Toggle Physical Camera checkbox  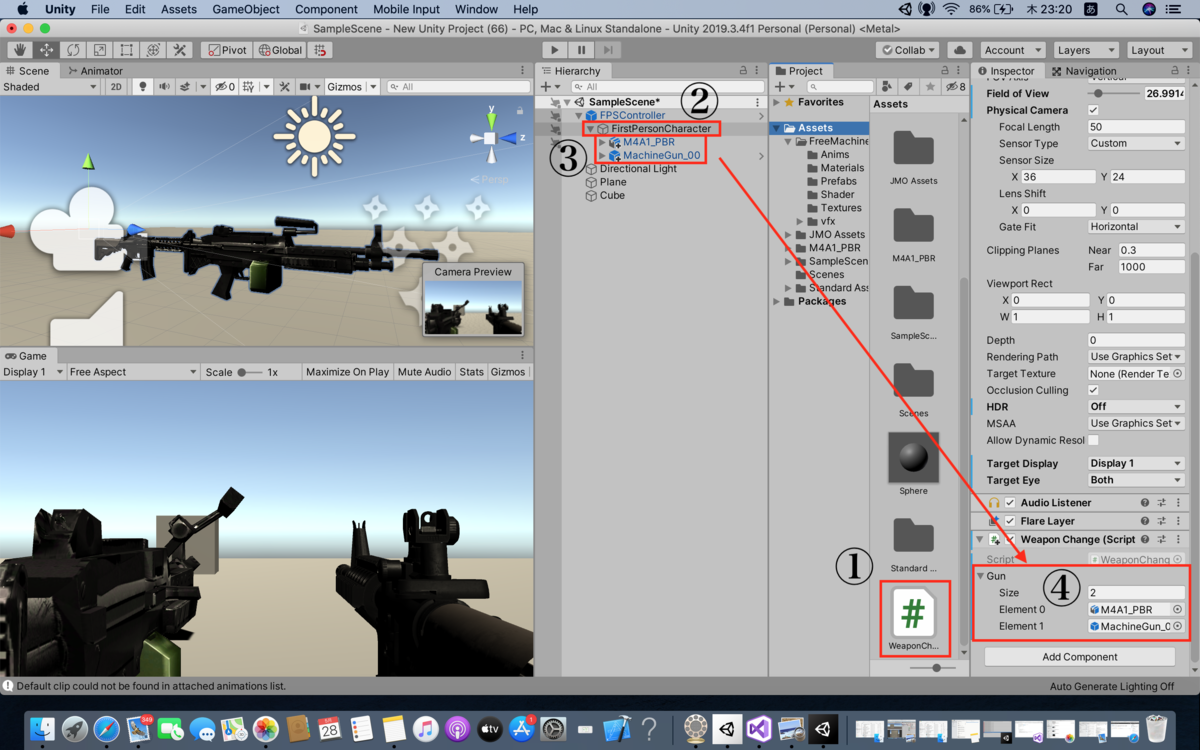[x=1093, y=110]
